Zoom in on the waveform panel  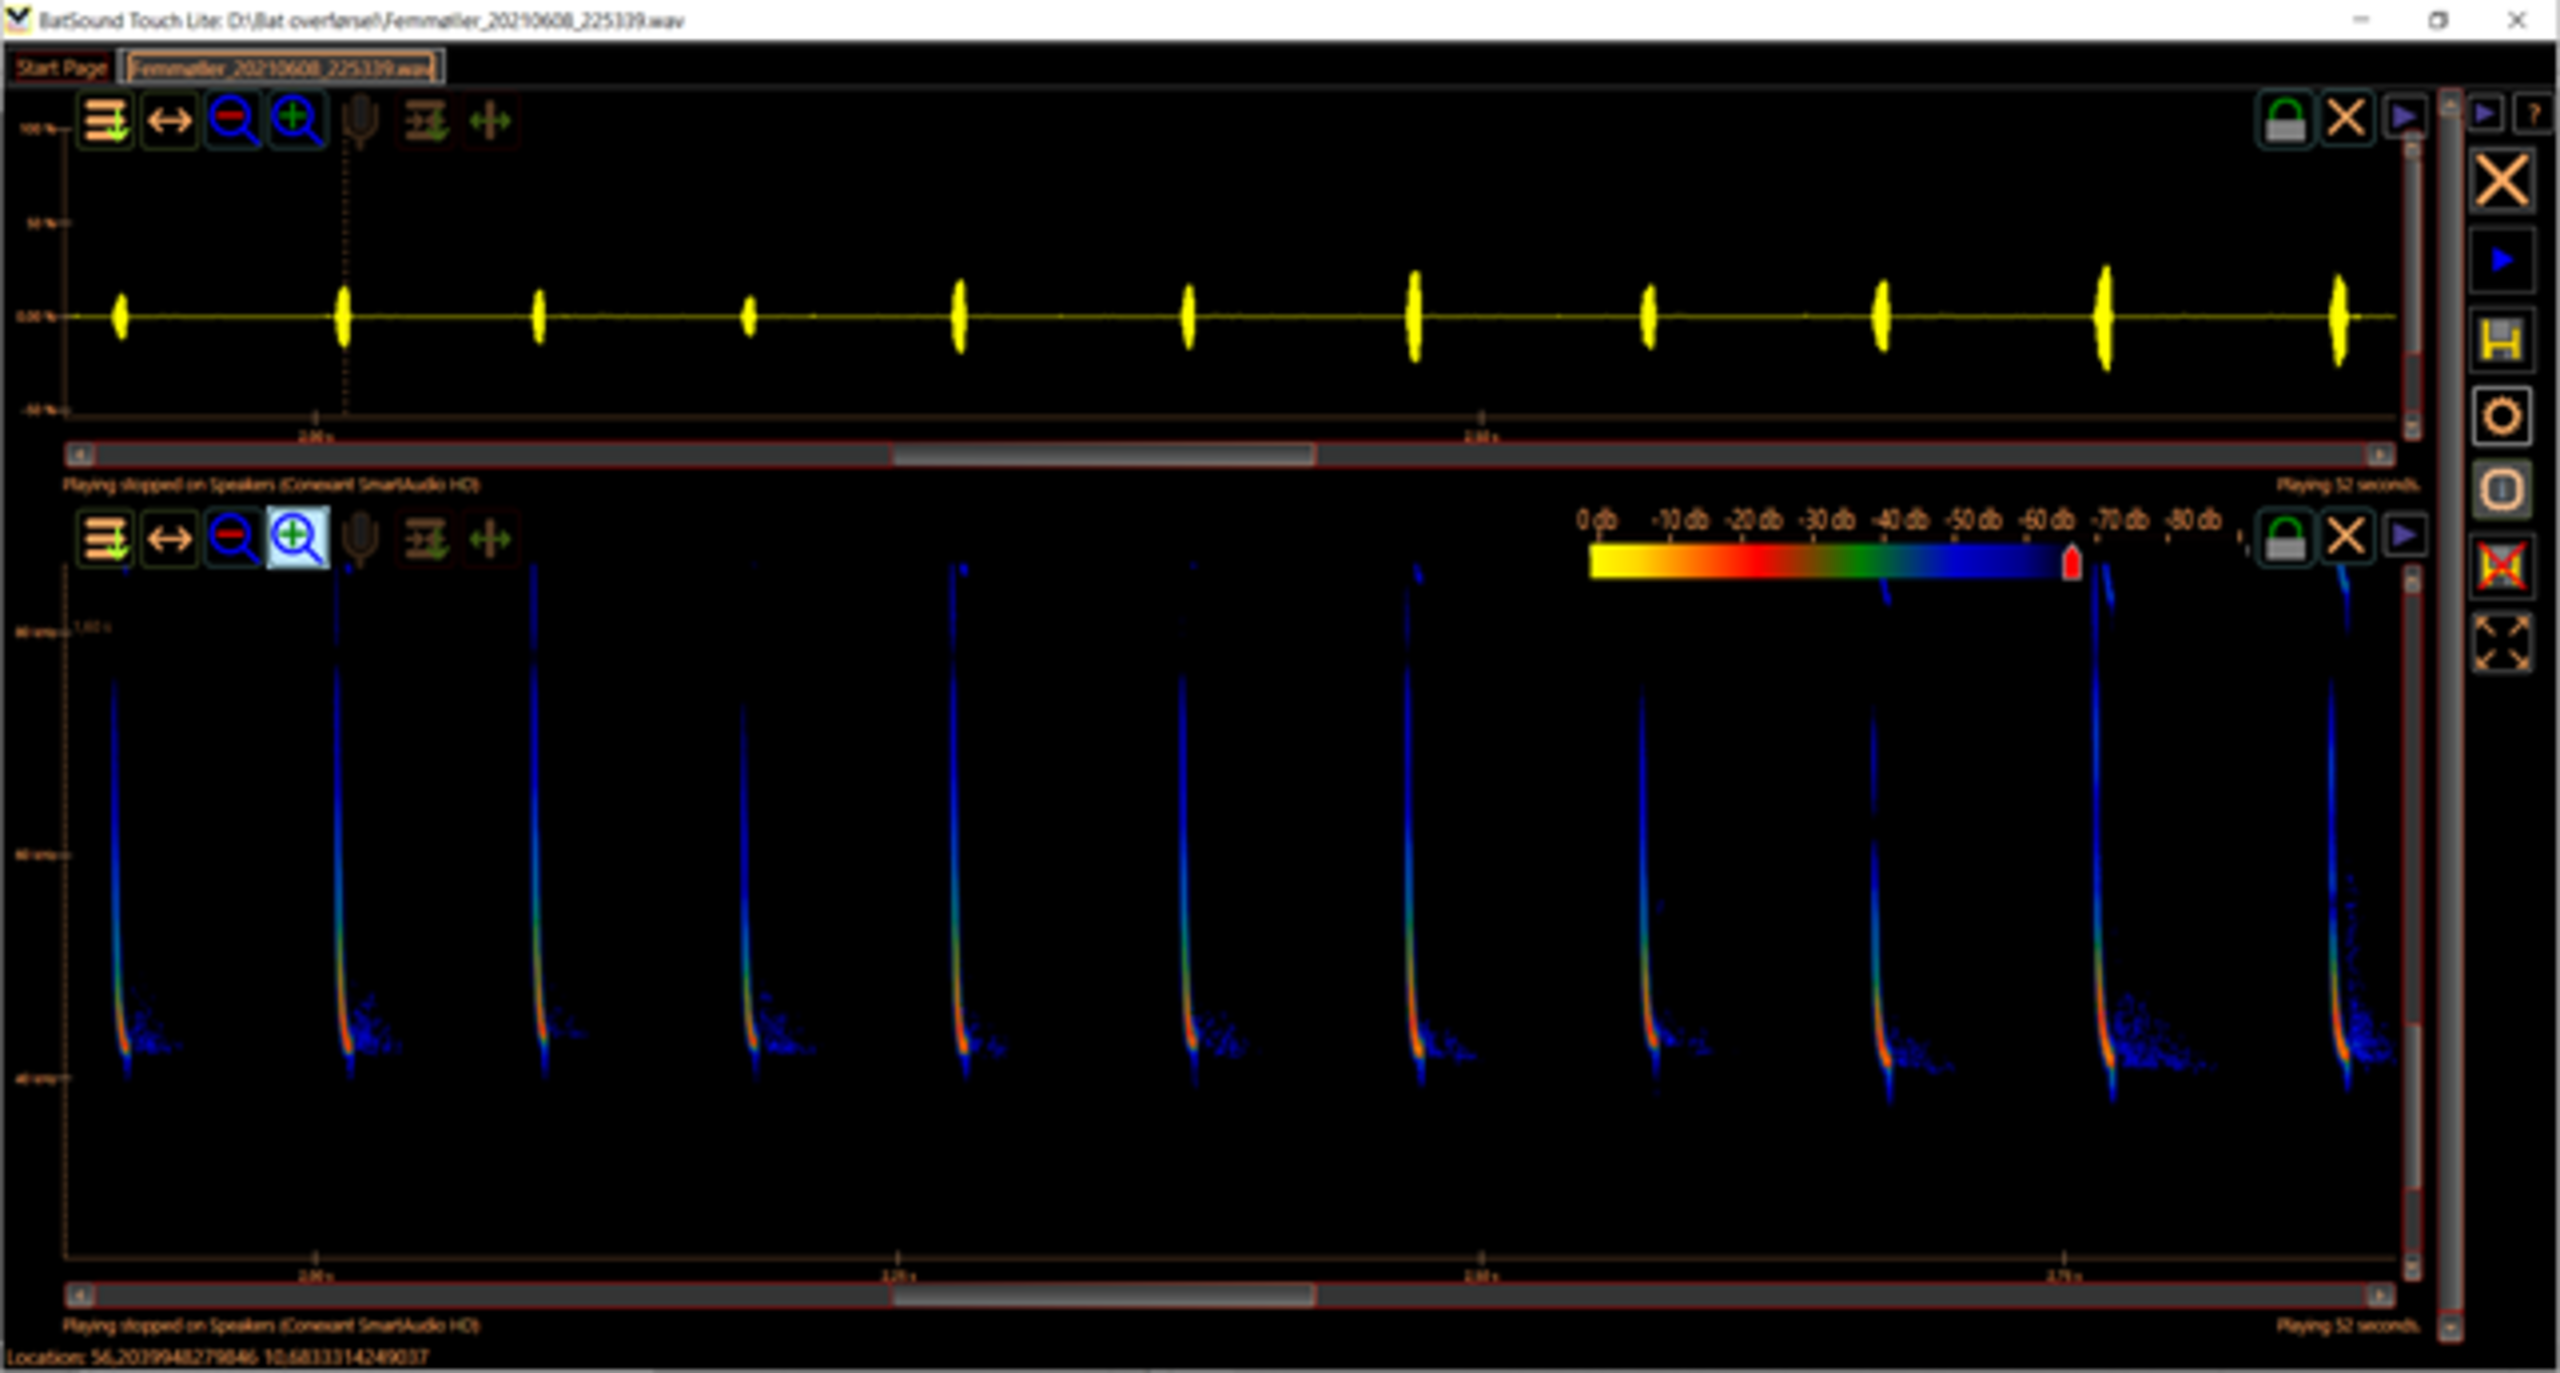click(297, 121)
